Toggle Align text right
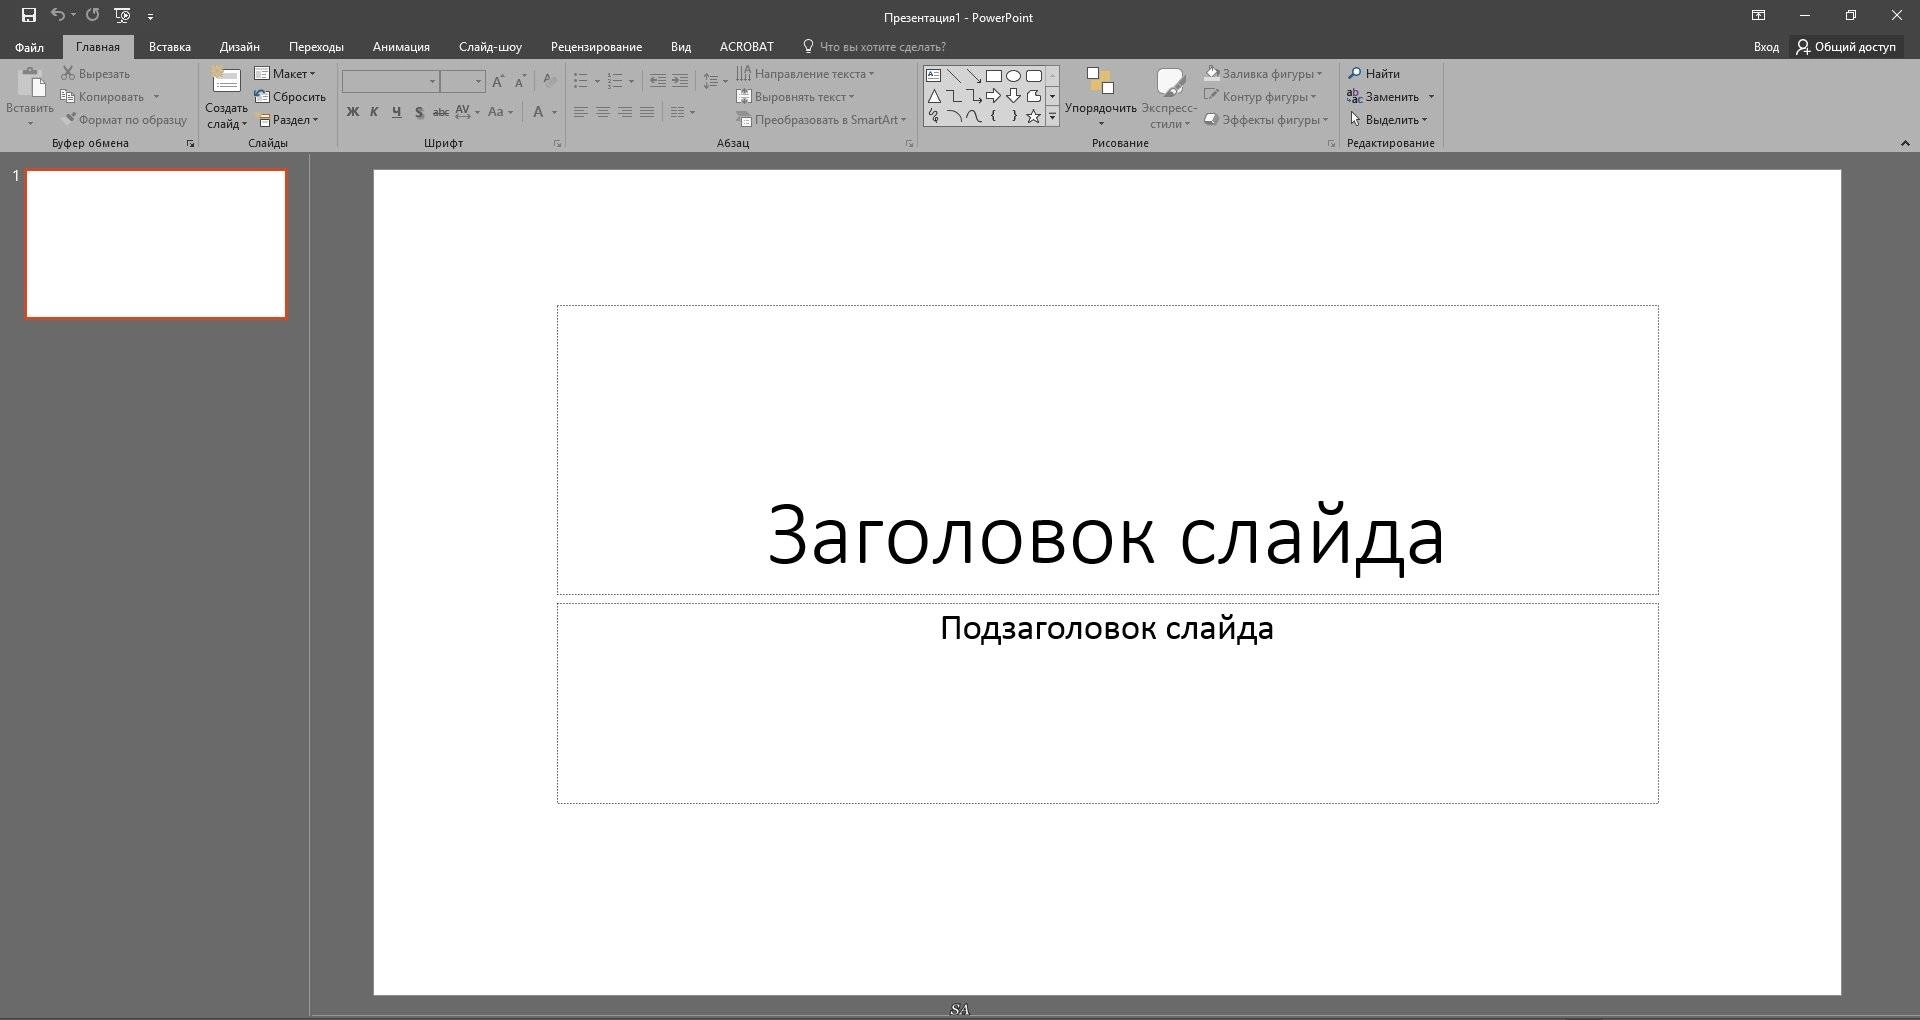The height and width of the screenshot is (1020, 1920). 625,112
